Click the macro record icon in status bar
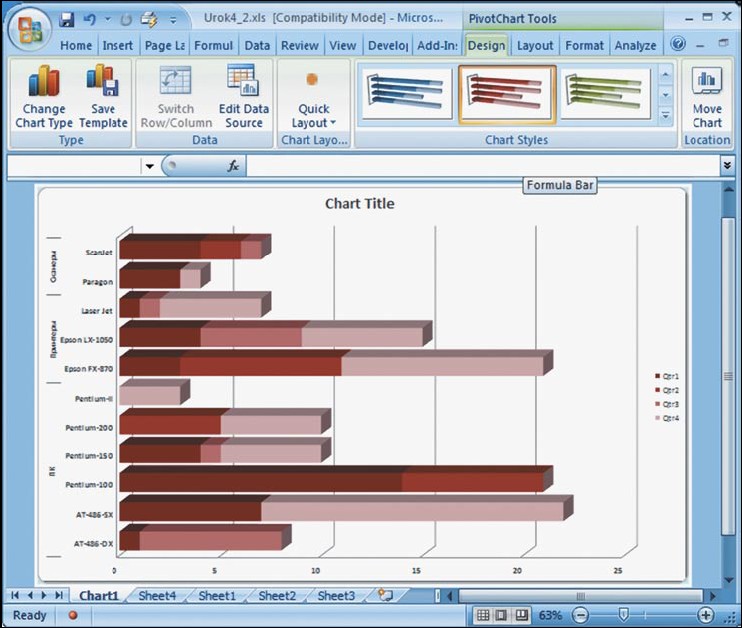The height and width of the screenshot is (628, 742). pos(72,615)
